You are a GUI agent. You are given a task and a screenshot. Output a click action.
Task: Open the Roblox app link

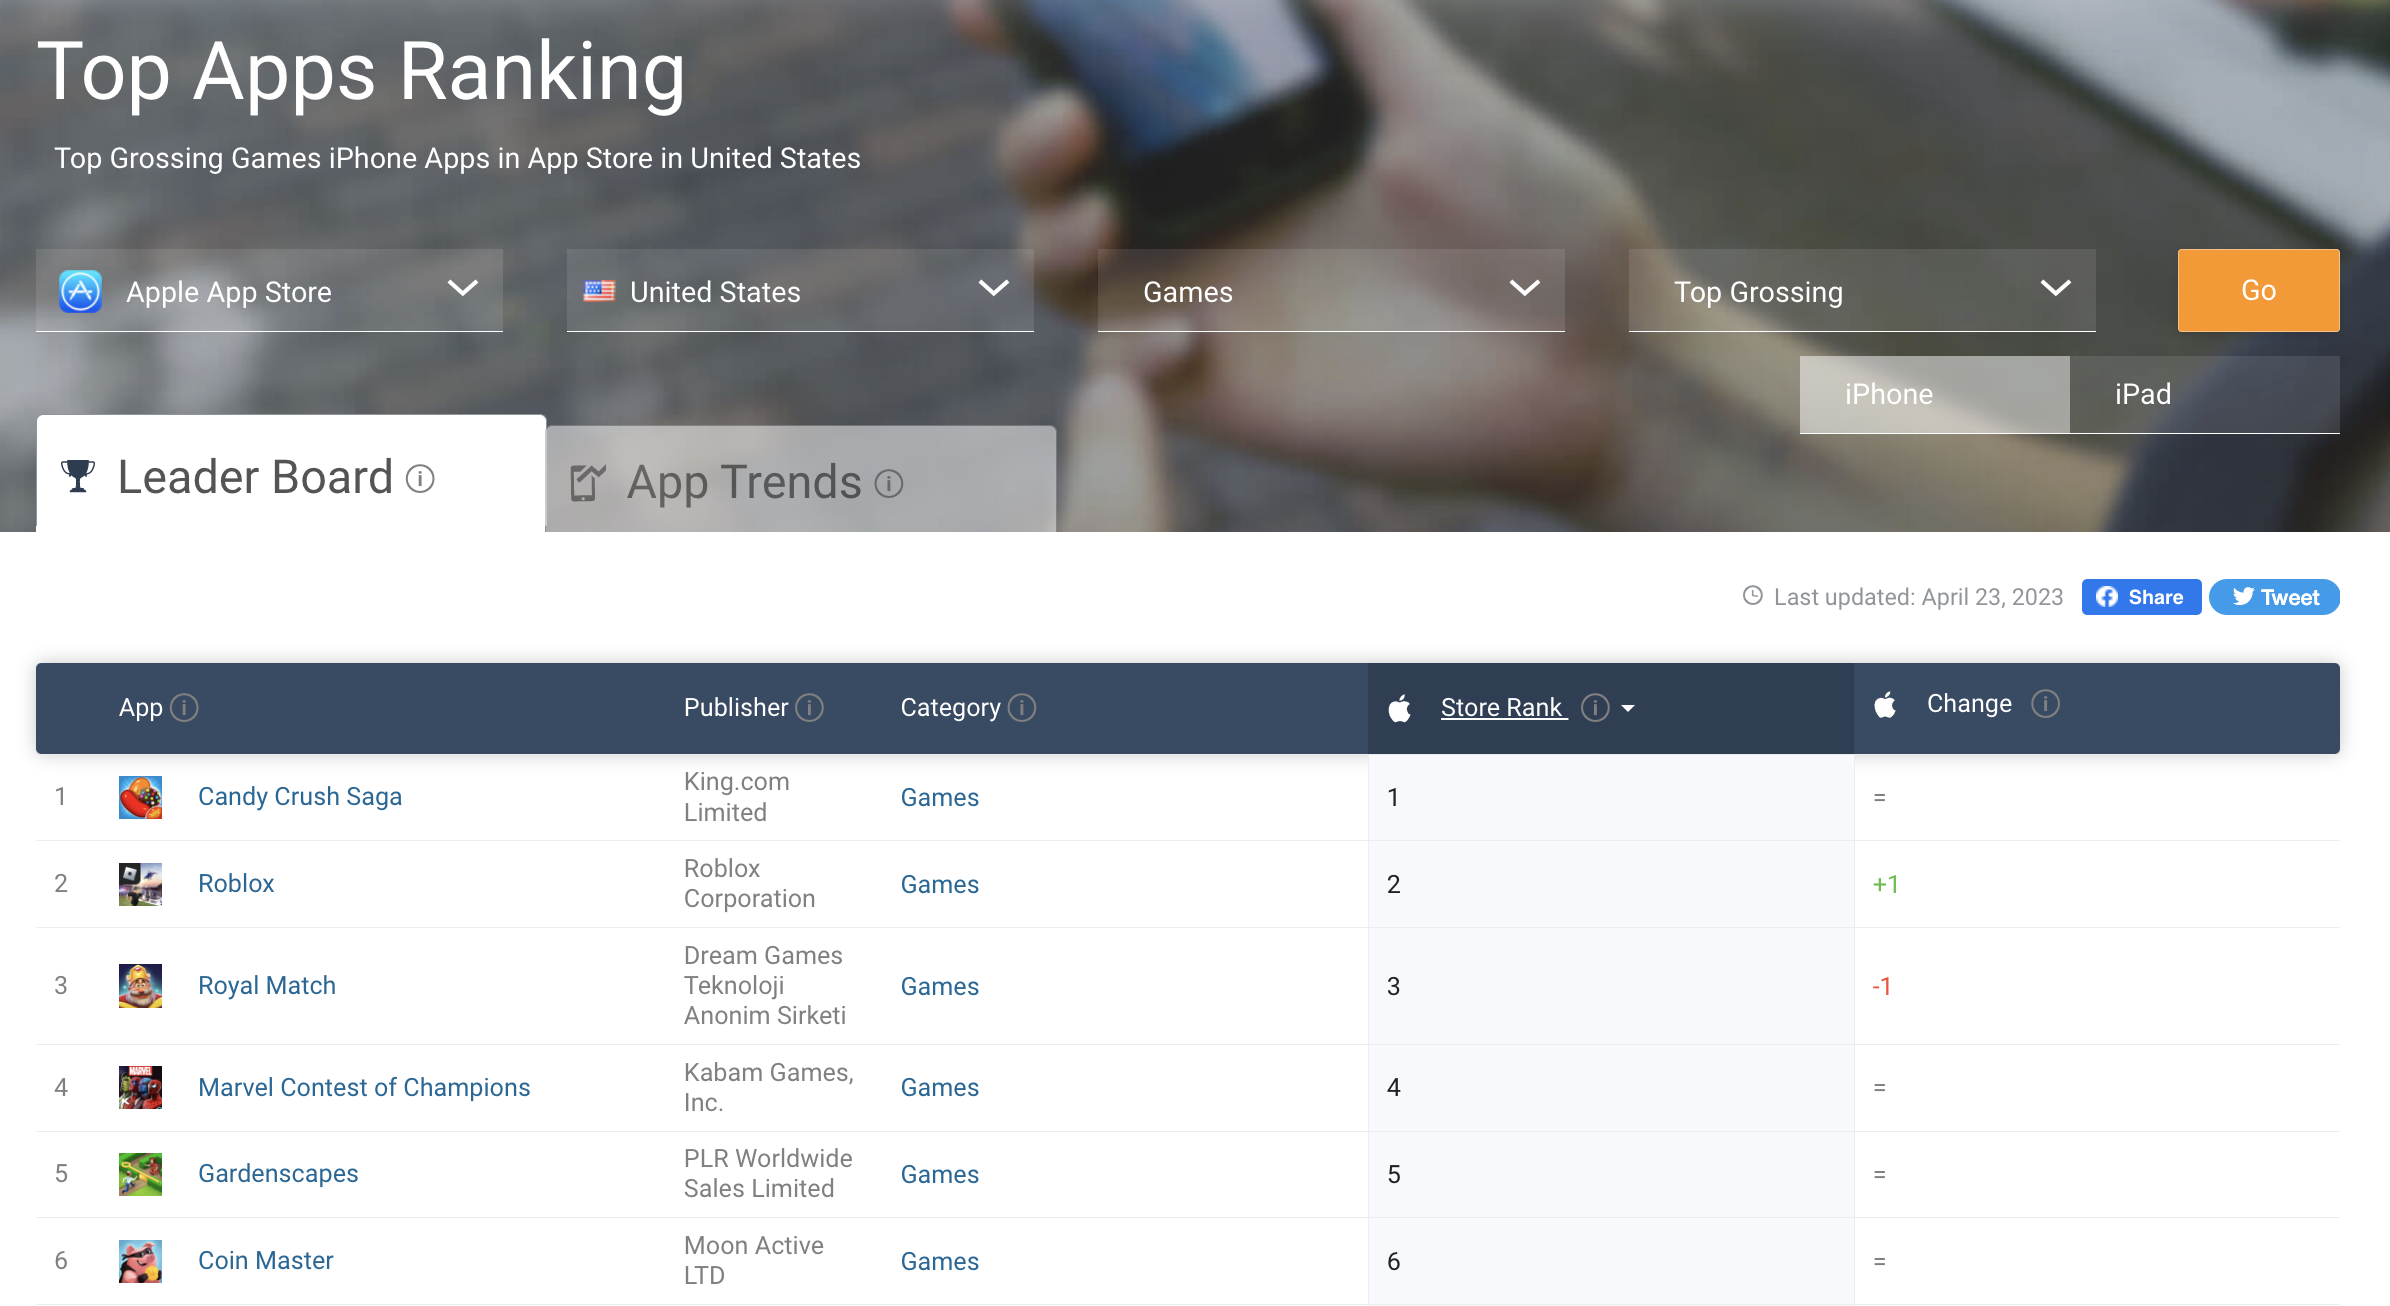point(236,884)
